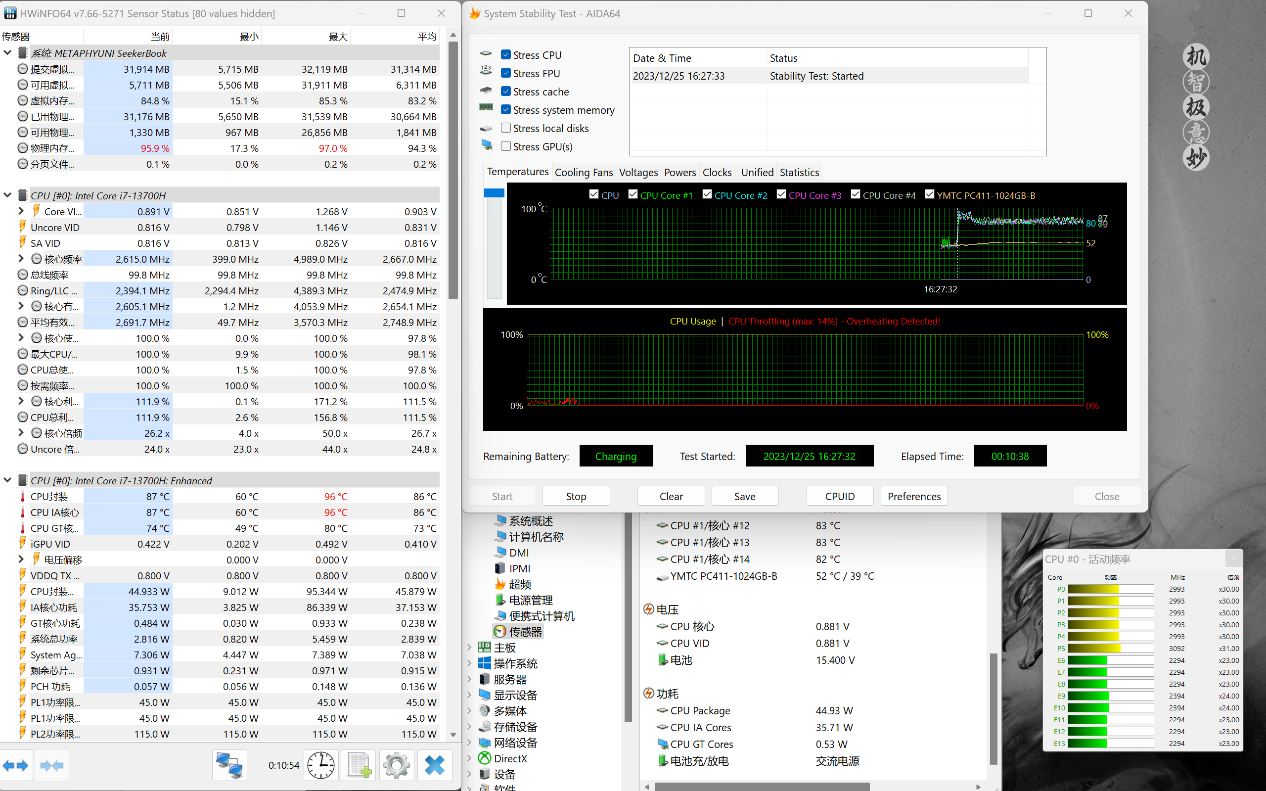Click AIDA64 System Stability Test title flame icon
1266x791 pixels.
point(474,13)
